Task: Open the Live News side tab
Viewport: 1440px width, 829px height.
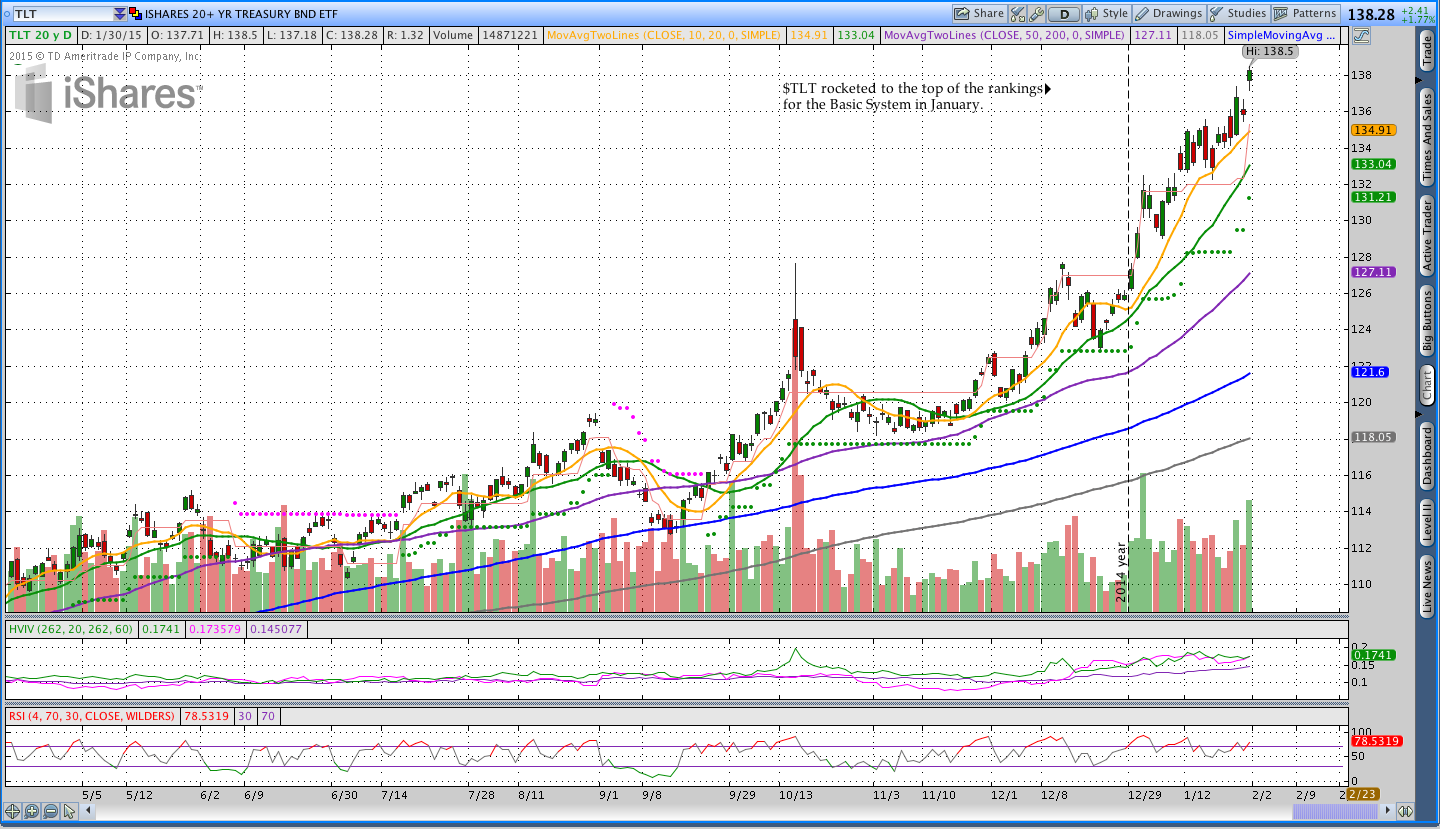Action: [x=1428, y=586]
